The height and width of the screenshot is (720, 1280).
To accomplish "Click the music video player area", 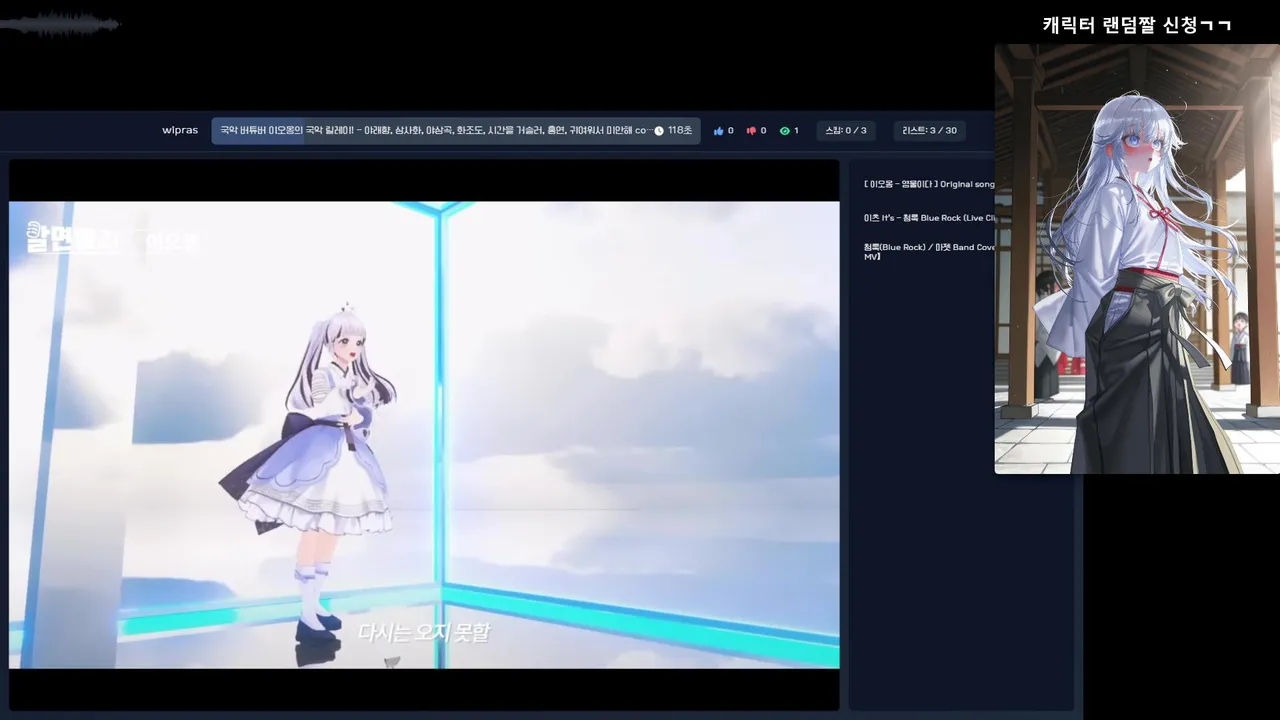I will tap(424, 435).
